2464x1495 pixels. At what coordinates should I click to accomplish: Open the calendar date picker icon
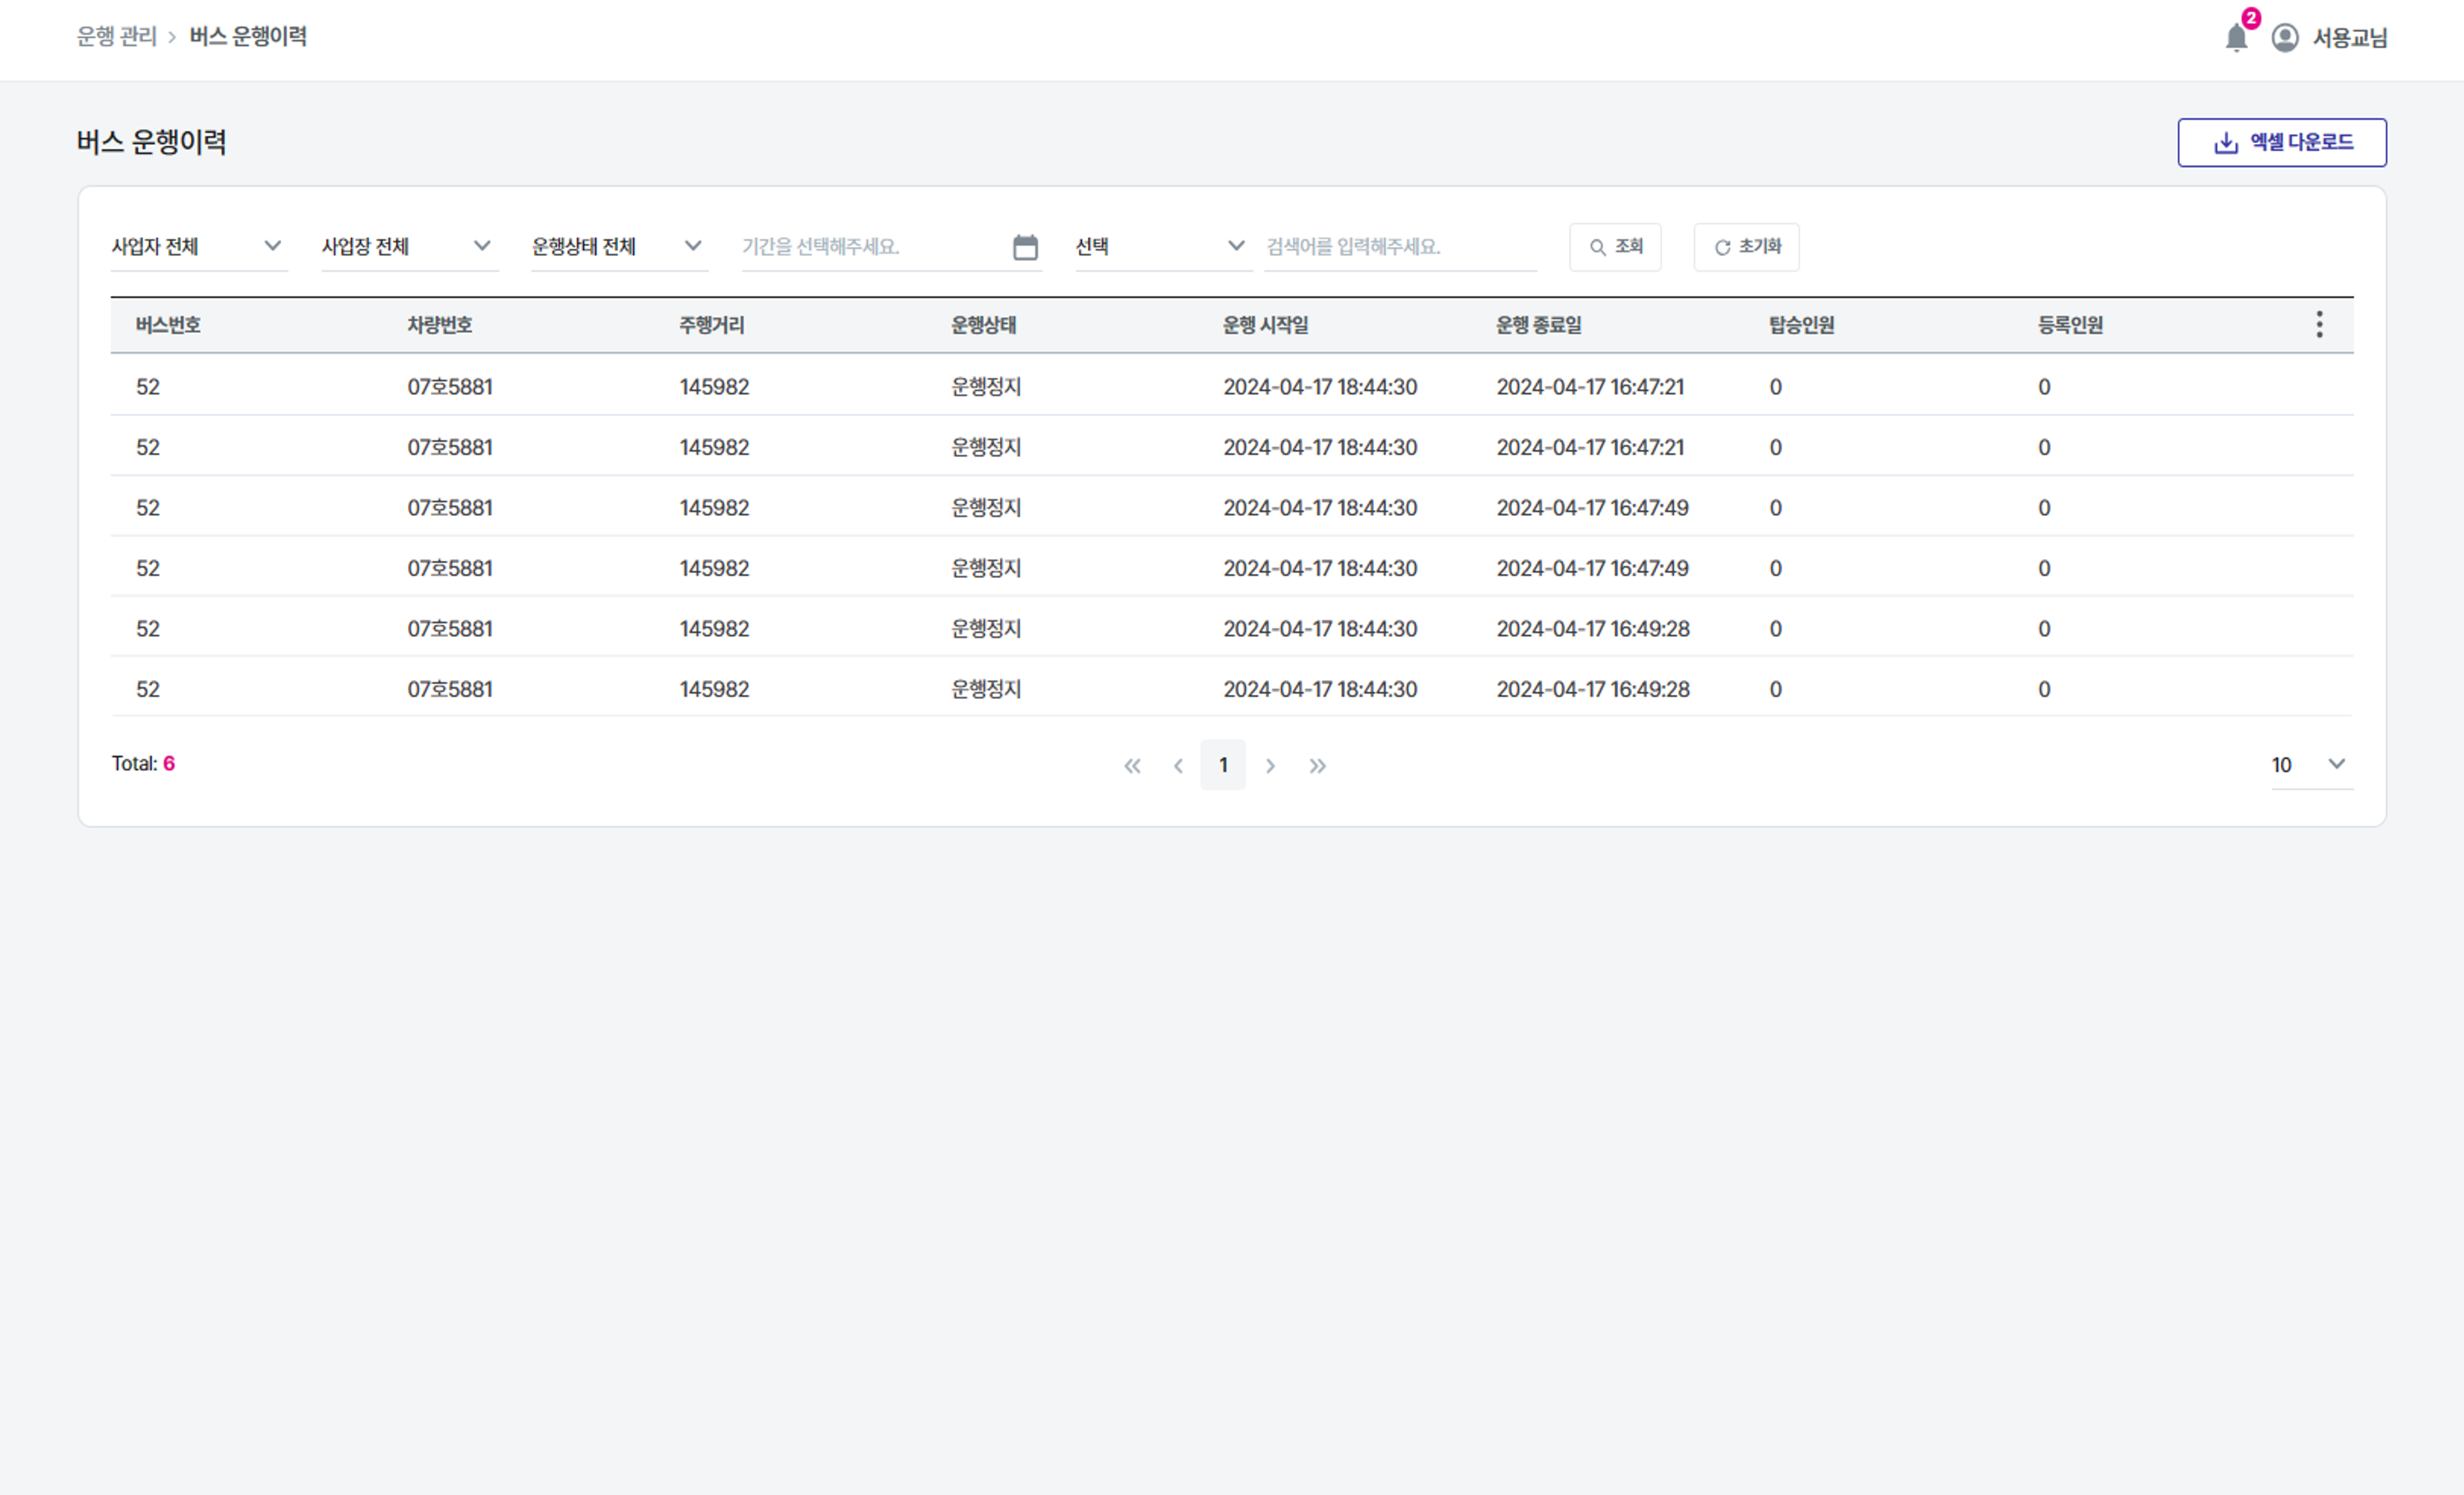(x=1025, y=247)
